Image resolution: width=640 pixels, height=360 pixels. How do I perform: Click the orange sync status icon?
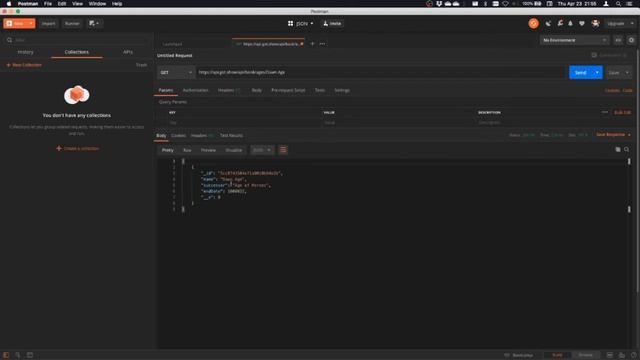(533, 24)
